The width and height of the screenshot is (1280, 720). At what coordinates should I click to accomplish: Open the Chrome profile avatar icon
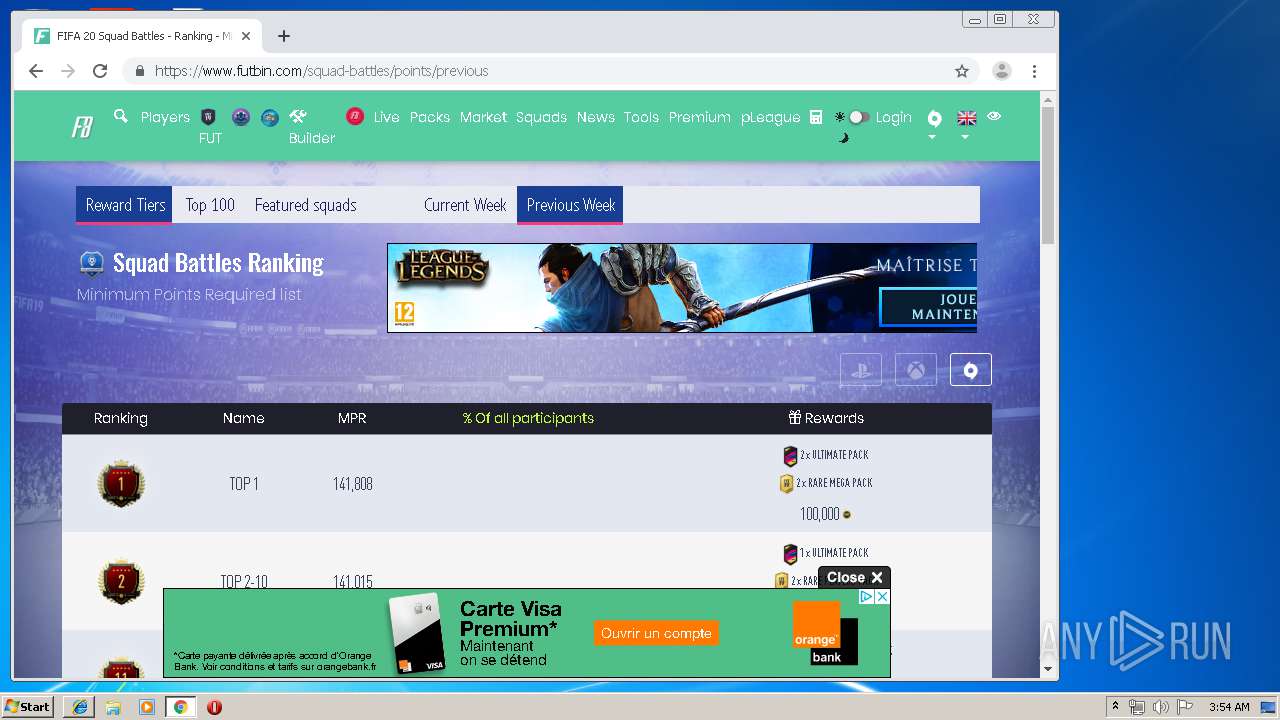pyautogui.click(x=1001, y=71)
